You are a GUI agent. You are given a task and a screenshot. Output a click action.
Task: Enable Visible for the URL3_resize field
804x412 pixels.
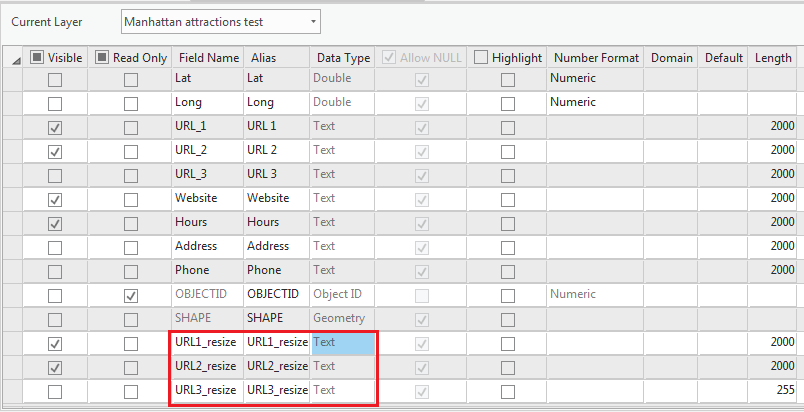click(55, 393)
